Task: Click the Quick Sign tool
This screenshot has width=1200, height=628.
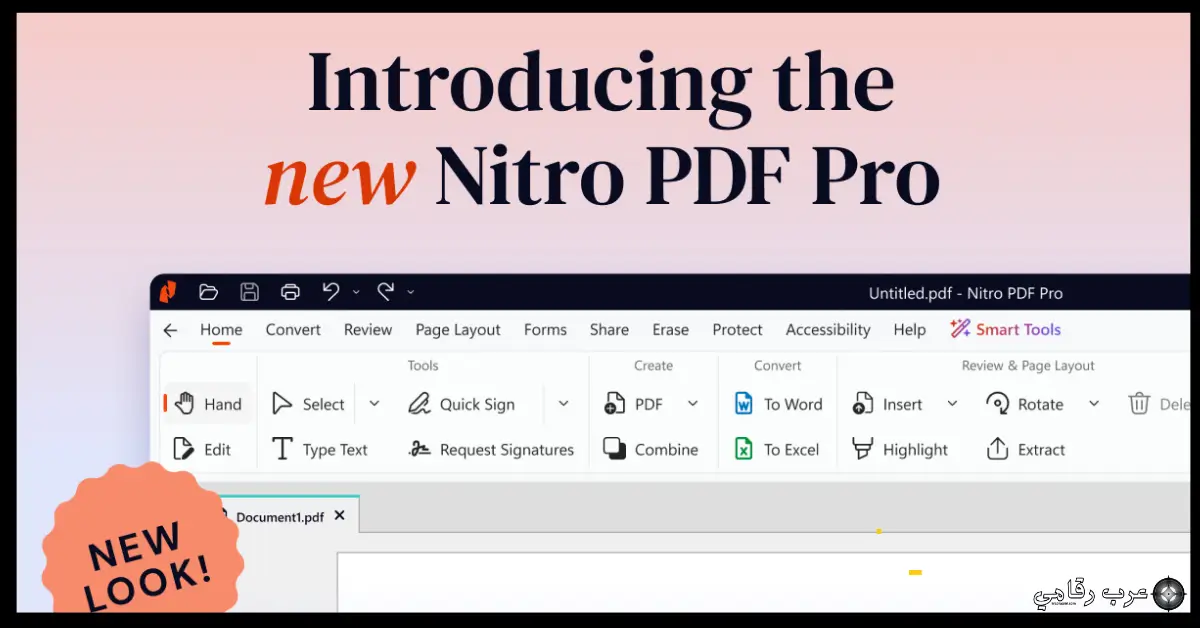Action: 462,404
